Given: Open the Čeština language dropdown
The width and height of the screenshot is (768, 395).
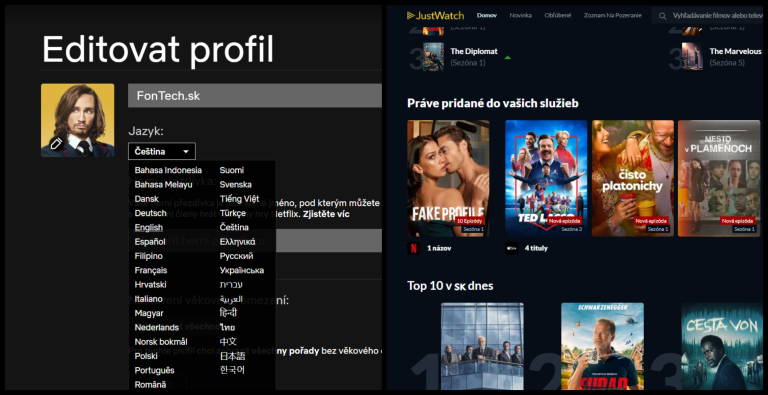Looking at the screenshot, I should [162, 151].
